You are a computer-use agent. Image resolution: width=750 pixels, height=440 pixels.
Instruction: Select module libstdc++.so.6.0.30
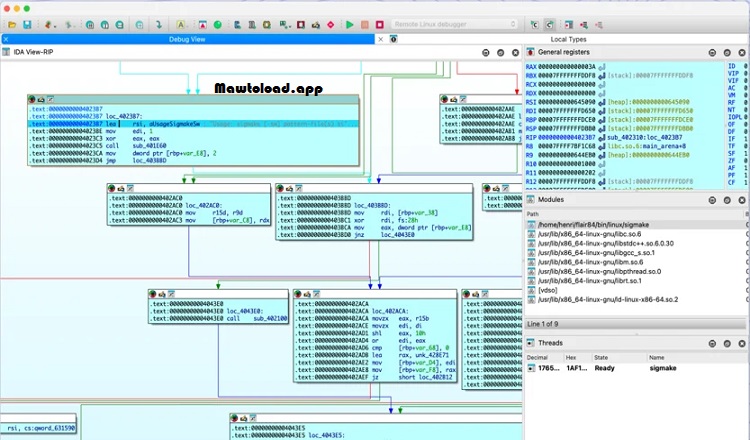(606, 243)
